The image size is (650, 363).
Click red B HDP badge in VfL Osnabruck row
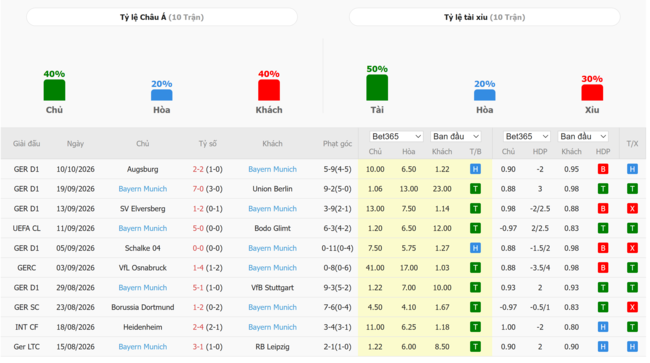603,268
